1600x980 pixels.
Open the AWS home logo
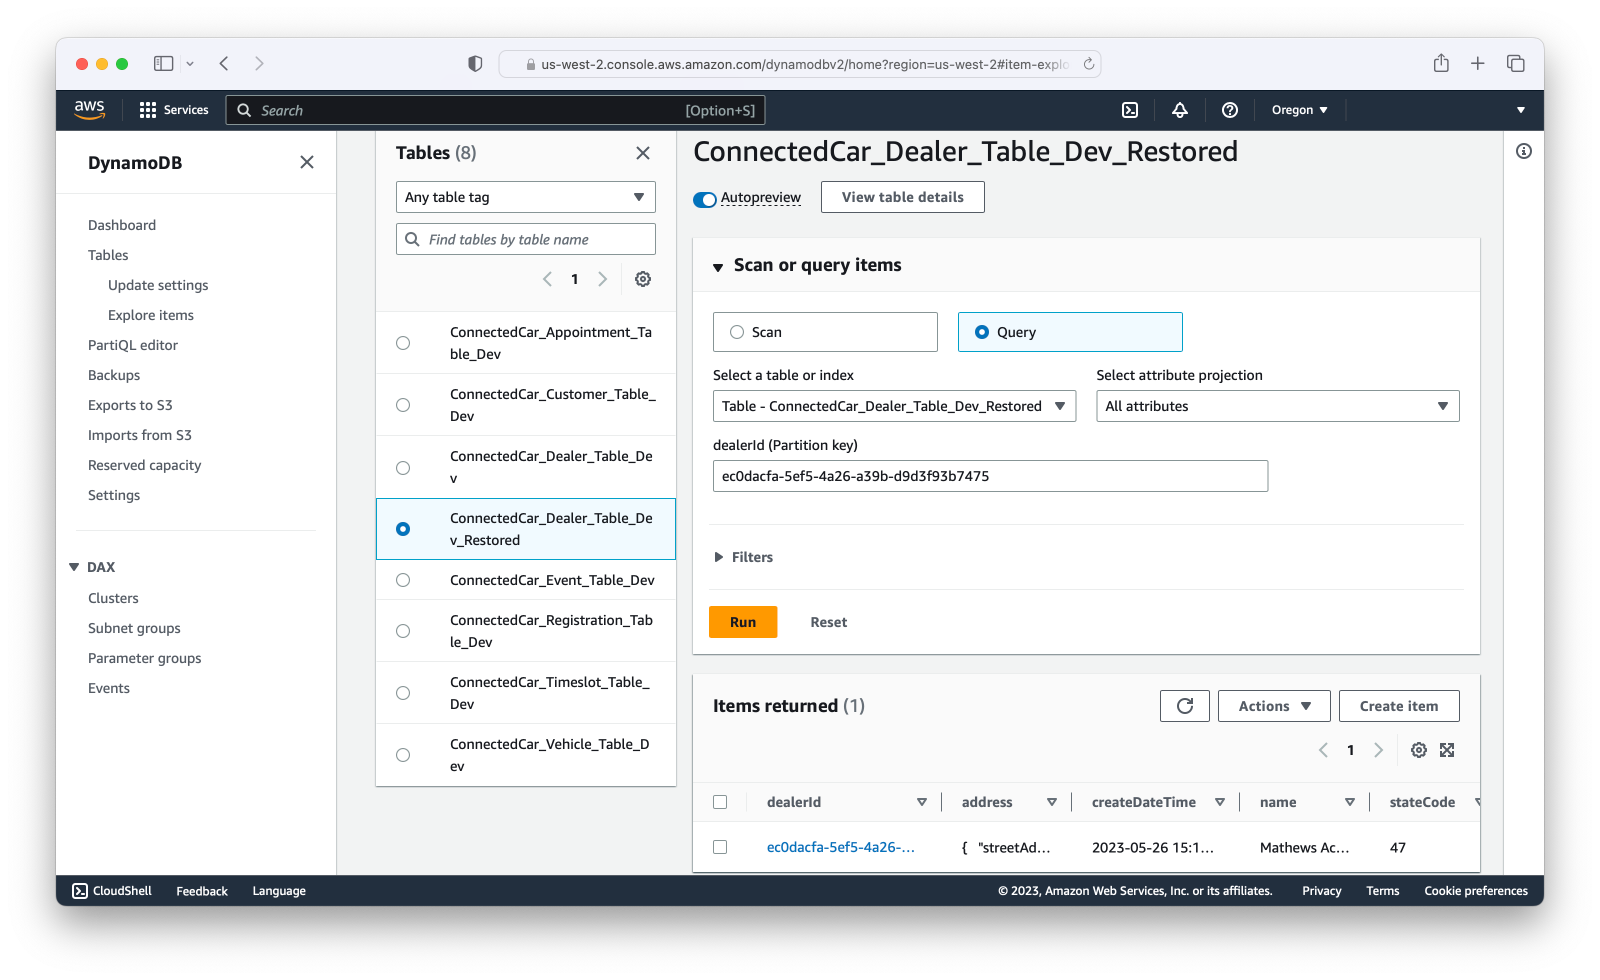pyautogui.click(x=89, y=110)
